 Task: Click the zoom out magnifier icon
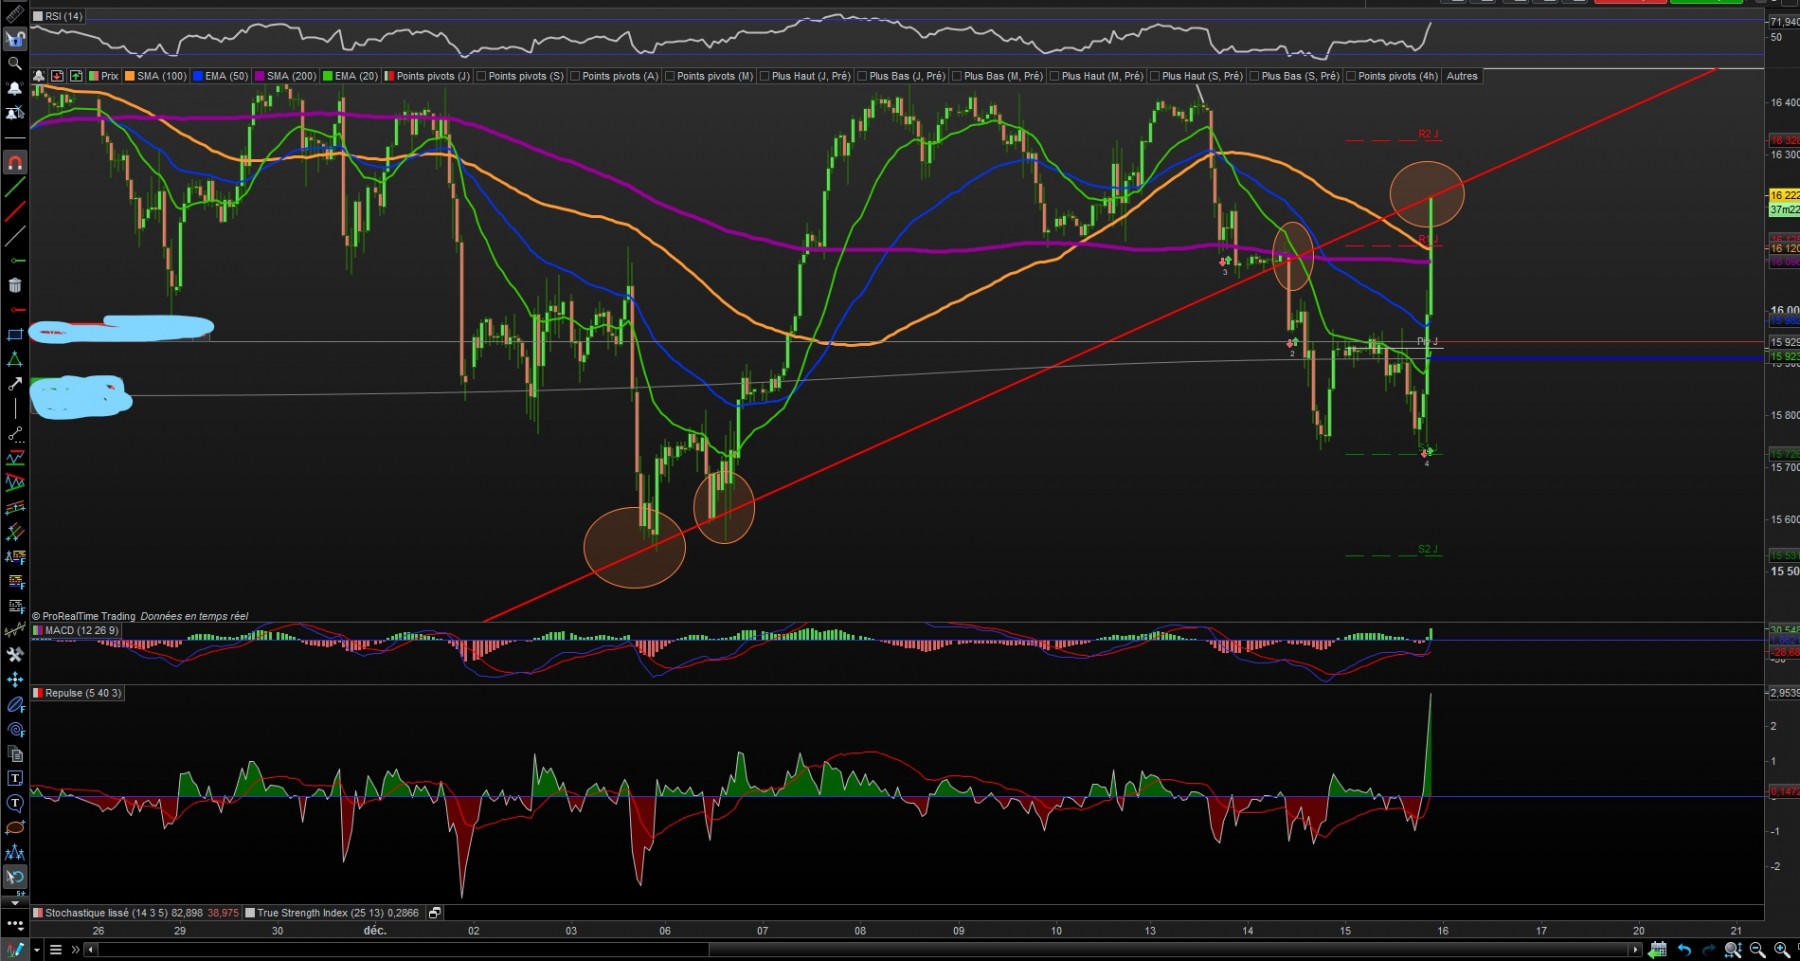point(1757,949)
